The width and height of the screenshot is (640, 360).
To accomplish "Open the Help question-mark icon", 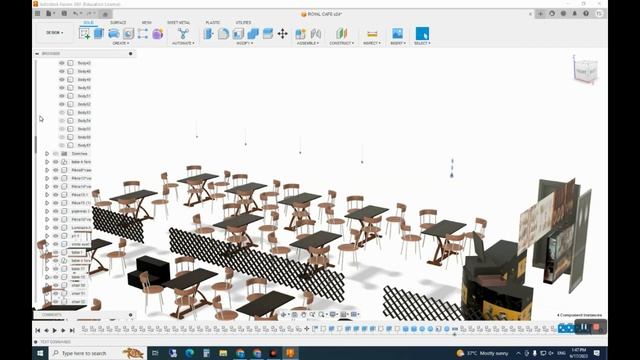I will click(x=586, y=13).
